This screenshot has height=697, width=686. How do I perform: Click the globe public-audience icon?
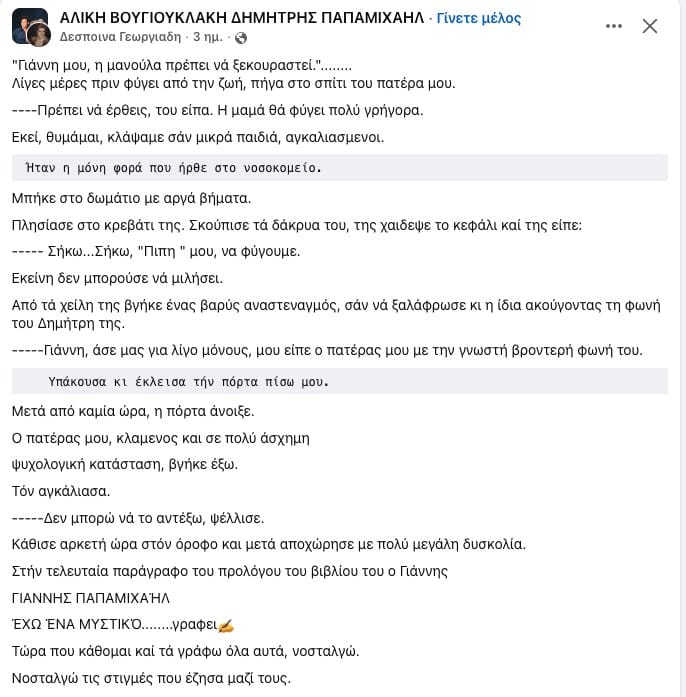(x=241, y=38)
